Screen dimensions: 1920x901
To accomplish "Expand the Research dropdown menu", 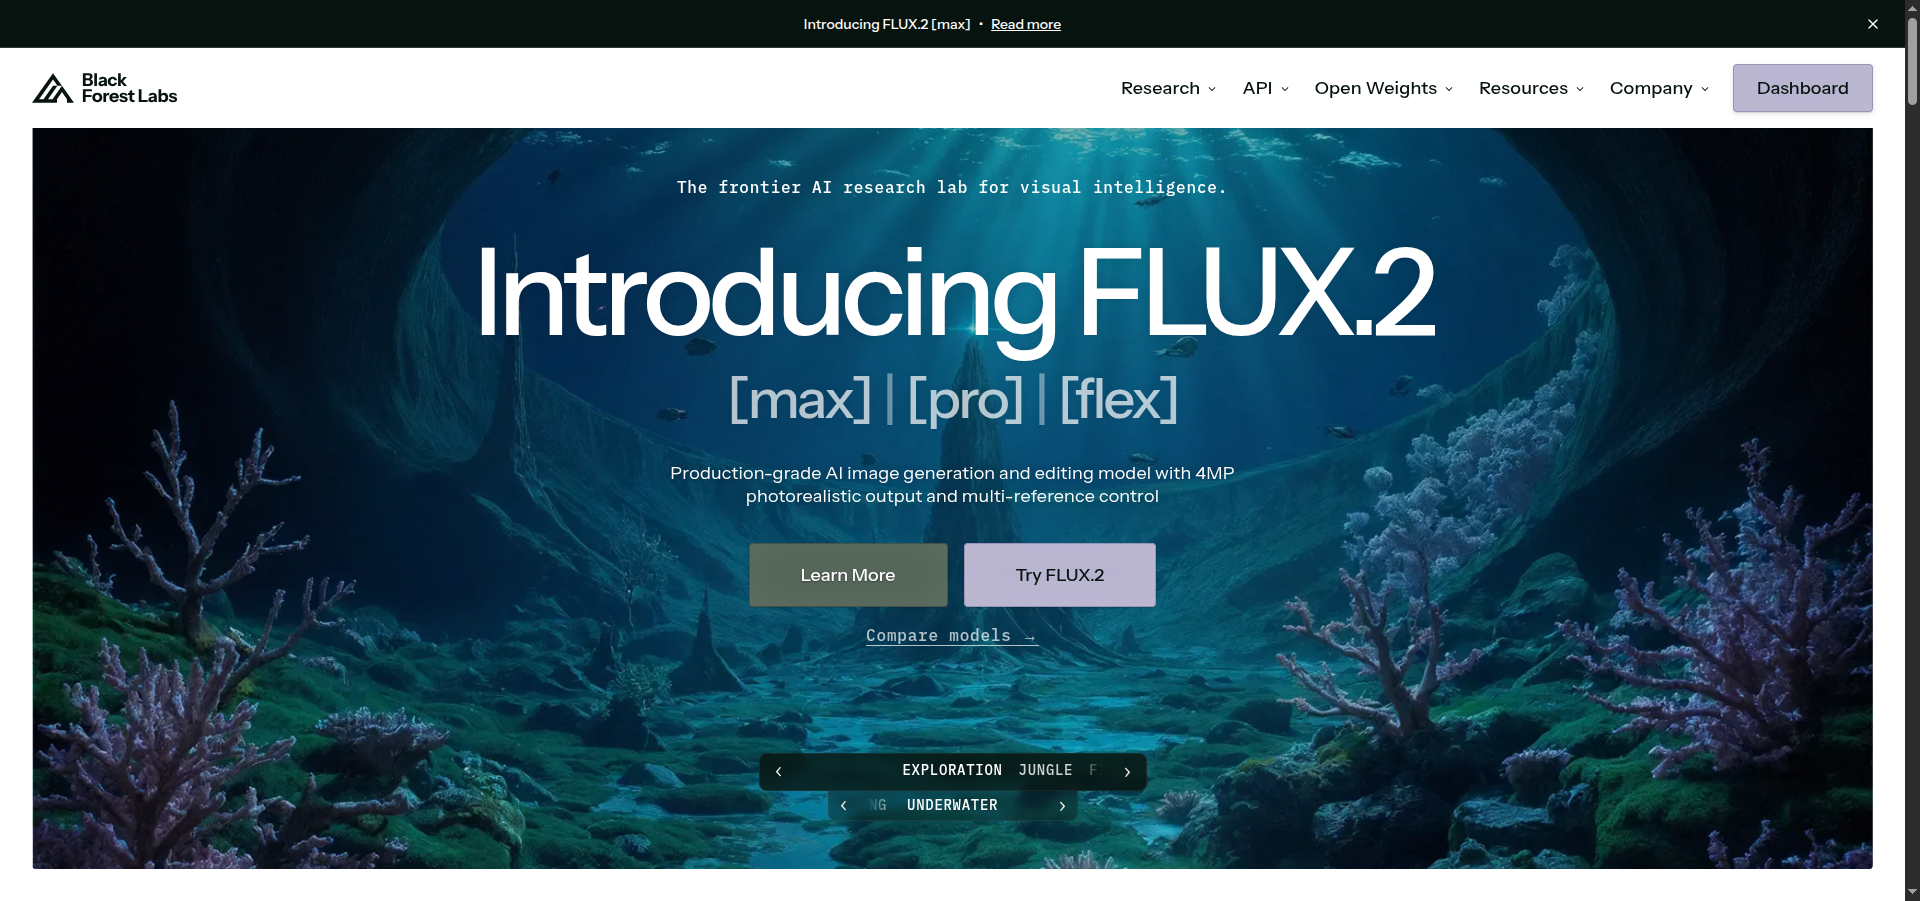I will [x=1168, y=88].
